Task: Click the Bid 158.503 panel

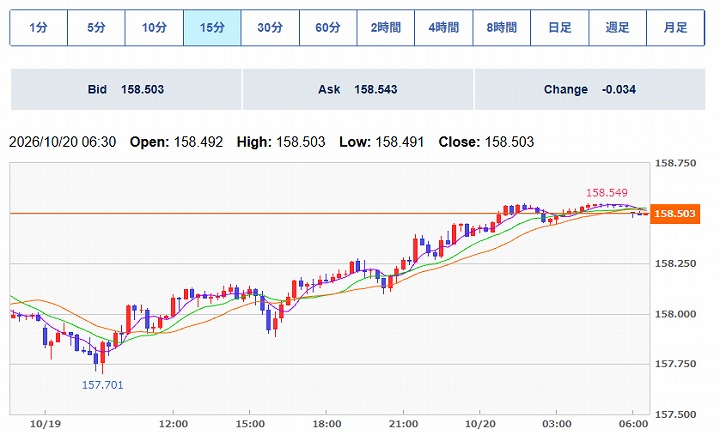Action: pos(126,89)
